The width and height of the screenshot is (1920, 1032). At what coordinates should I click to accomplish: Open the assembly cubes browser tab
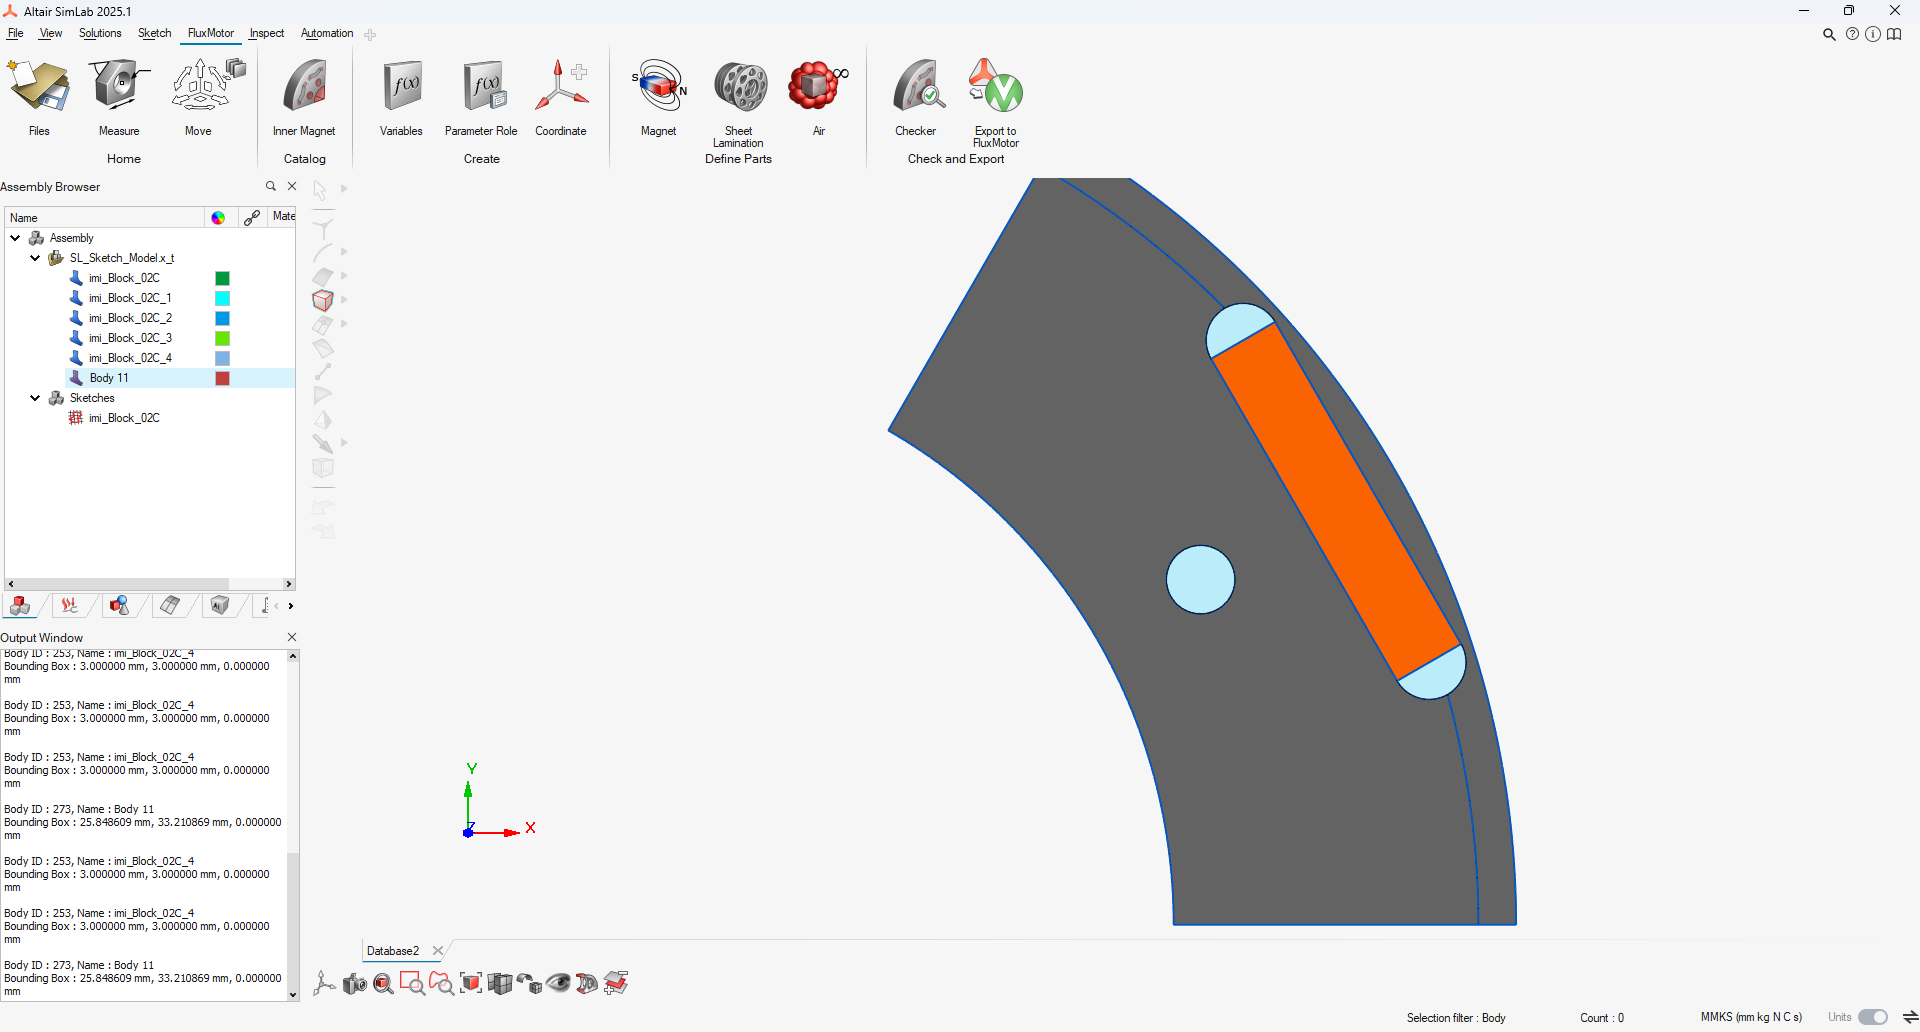tap(20, 605)
